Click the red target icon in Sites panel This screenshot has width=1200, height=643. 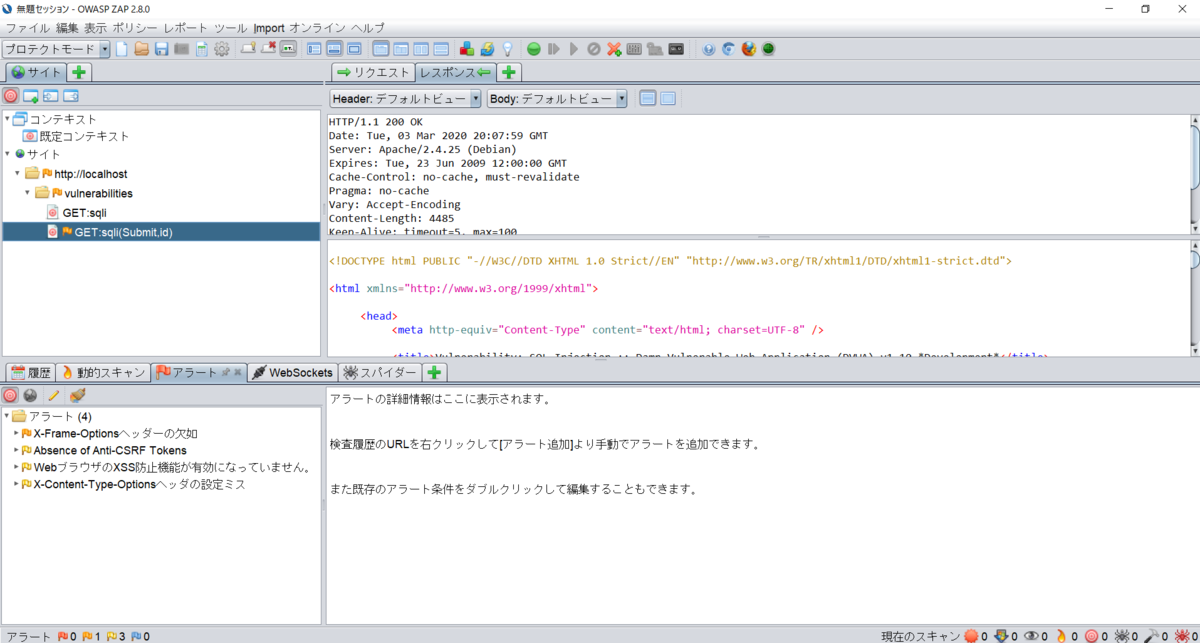coord(11,96)
